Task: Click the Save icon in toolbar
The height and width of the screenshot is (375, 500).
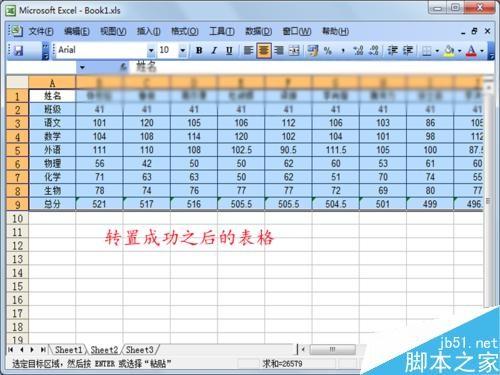Action: (x=19, y=51)
